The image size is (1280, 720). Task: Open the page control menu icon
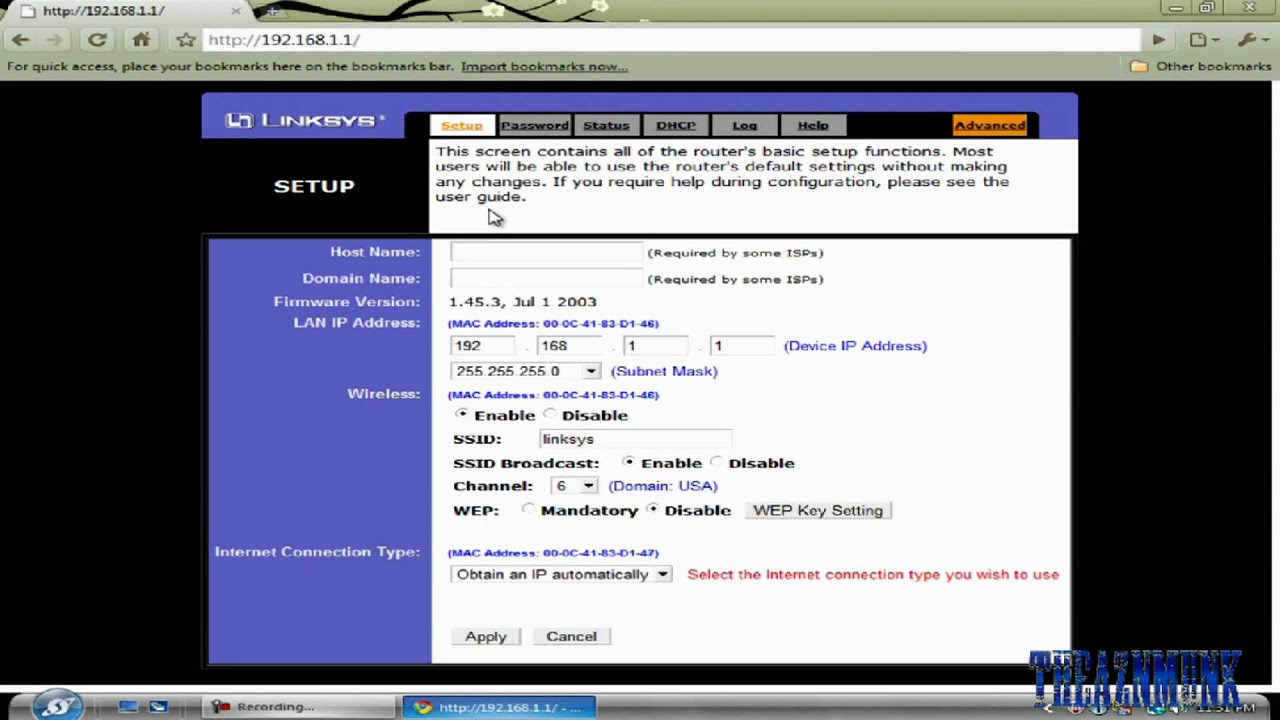pos(1203,40)
